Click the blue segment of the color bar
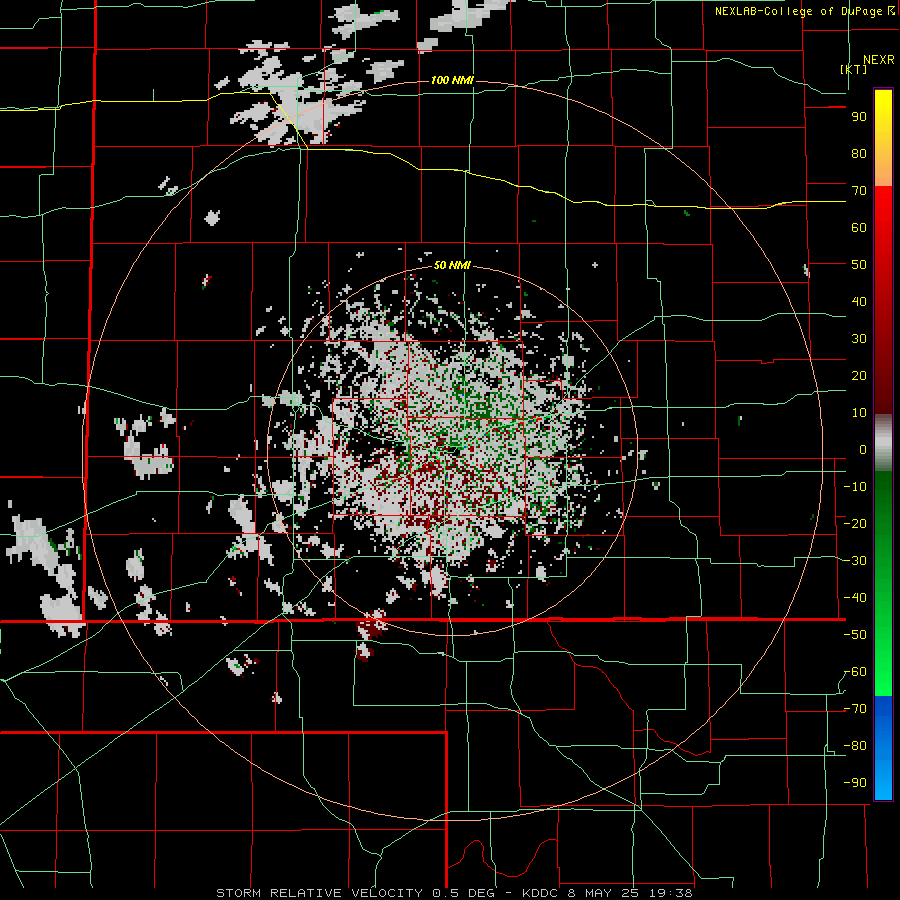Viewport: 900px width, 900px height. pos(883,747)
